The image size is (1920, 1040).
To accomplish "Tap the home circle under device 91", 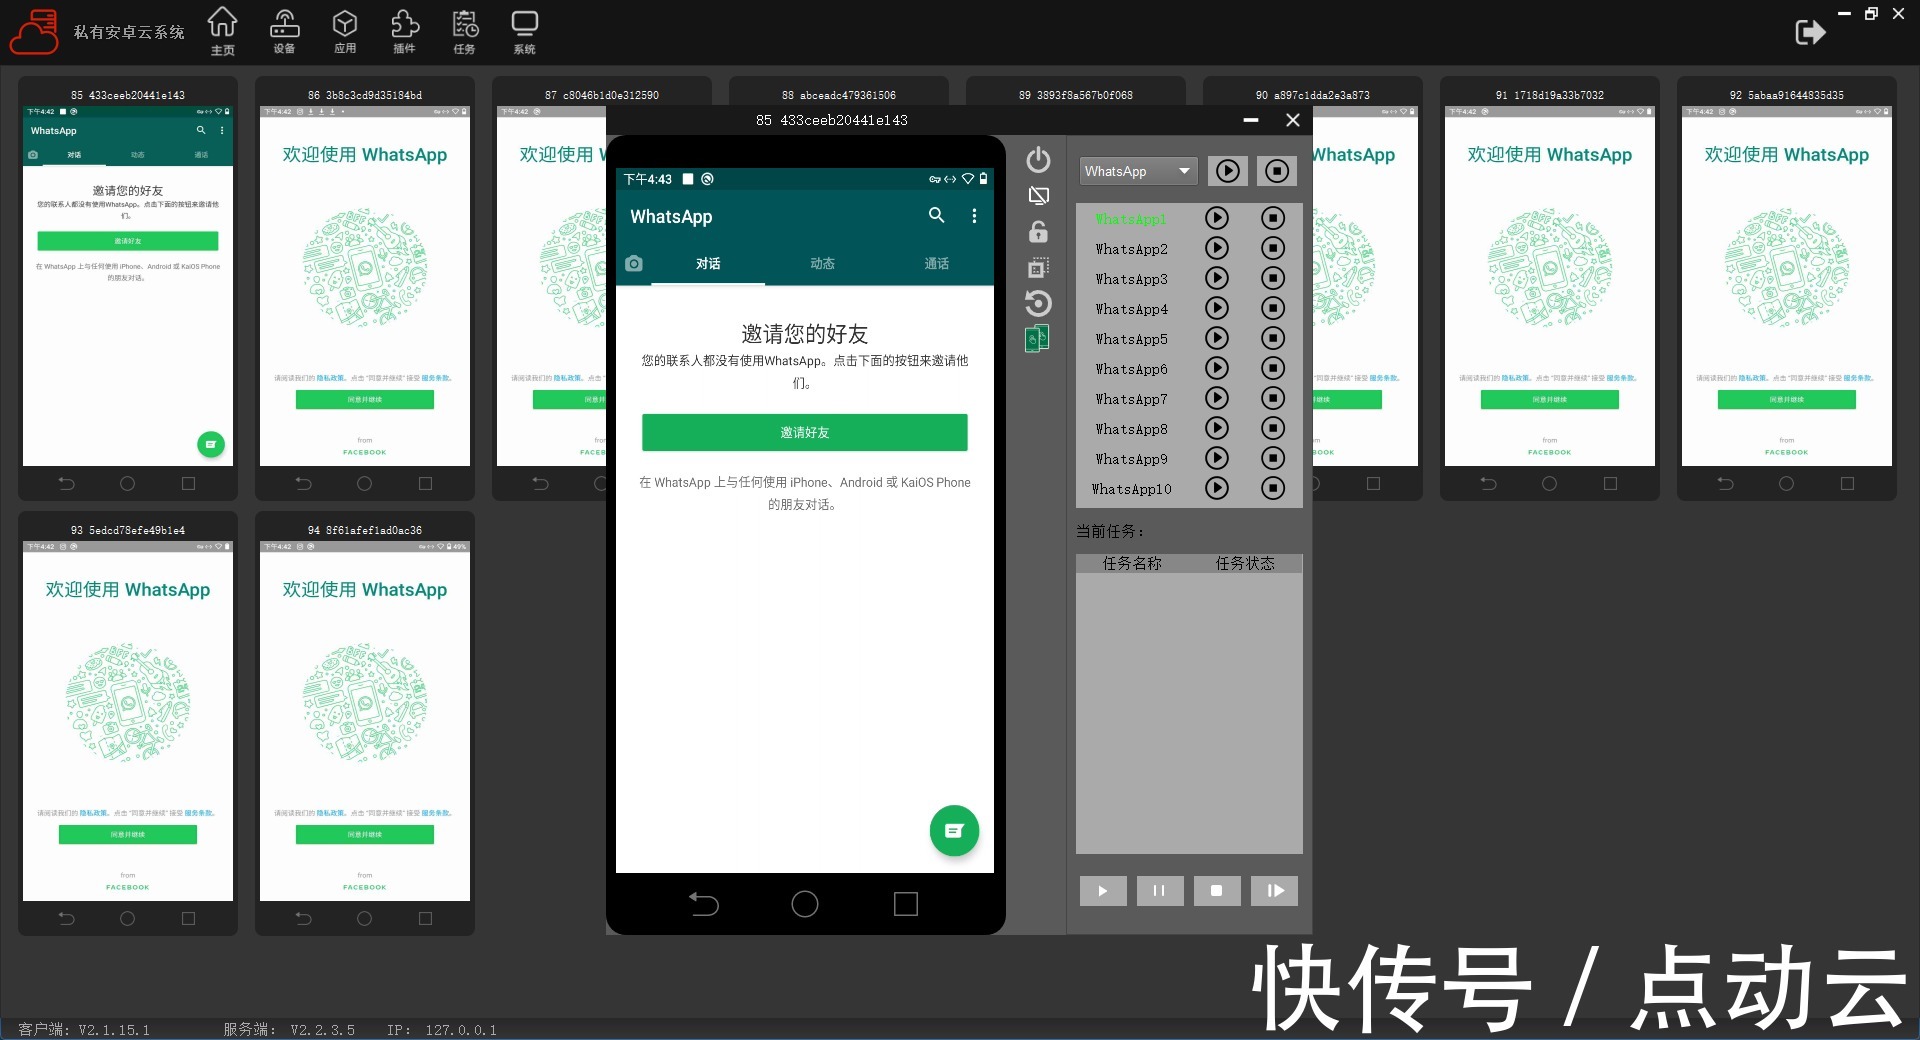I will click(1549, 483).
